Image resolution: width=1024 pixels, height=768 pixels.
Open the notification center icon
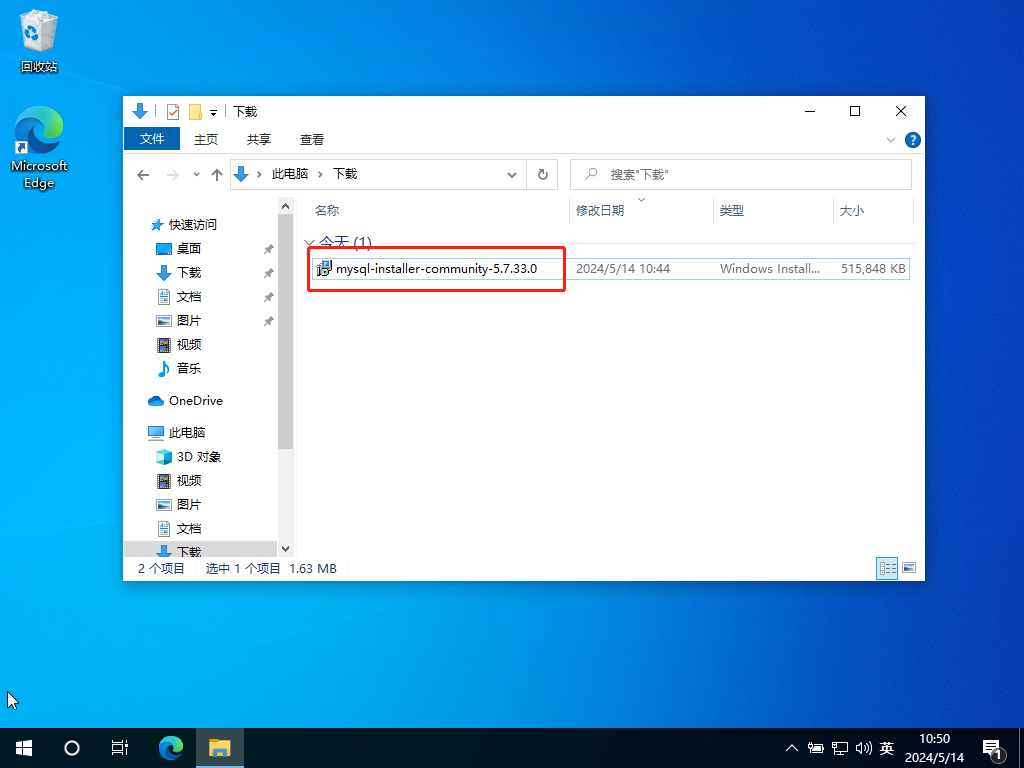(x=993, y=750)
